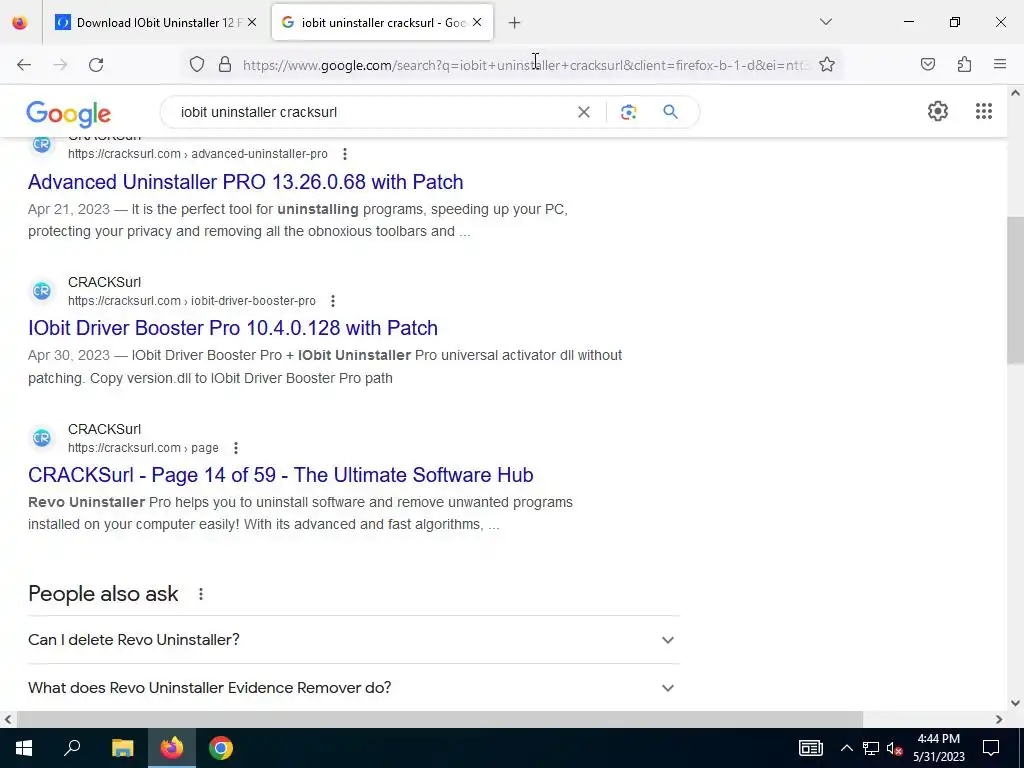Click the cracksurl.com page URL
Image resolution: width=1024 pixels, height=768 pixels.
[143, 448]
